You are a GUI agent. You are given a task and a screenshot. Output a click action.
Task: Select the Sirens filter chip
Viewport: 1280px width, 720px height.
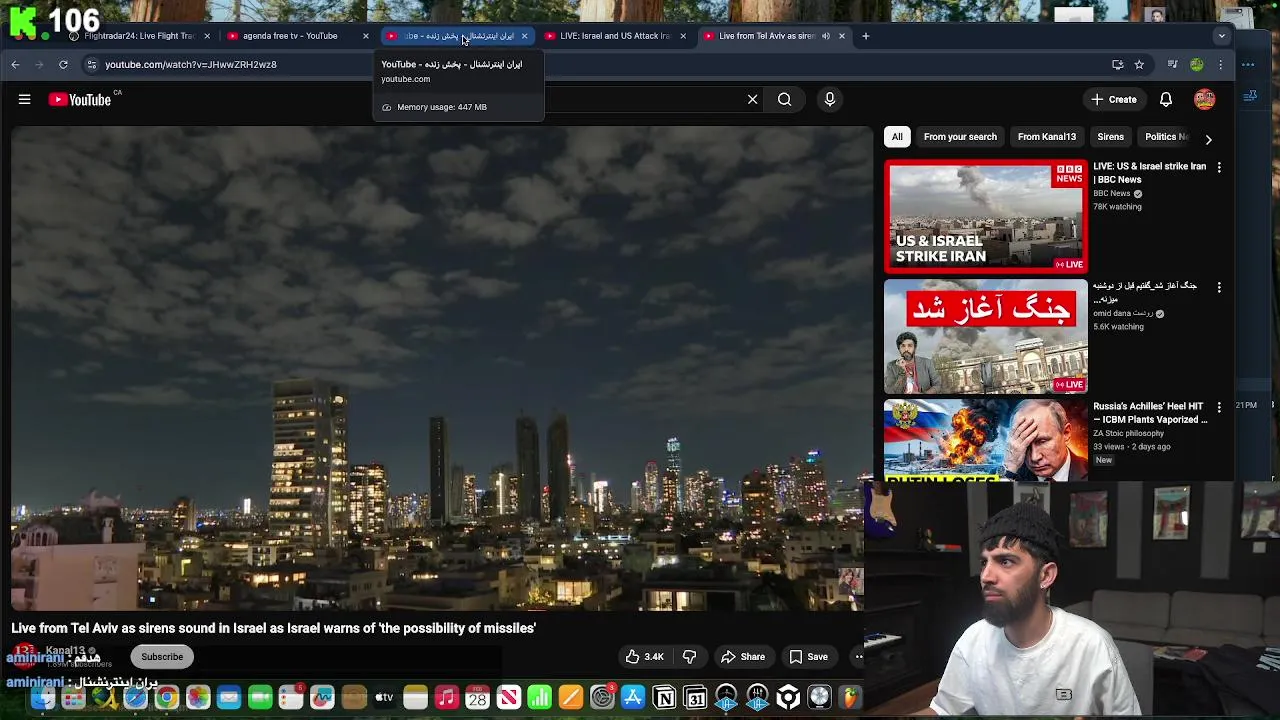tap(1110, 137)
